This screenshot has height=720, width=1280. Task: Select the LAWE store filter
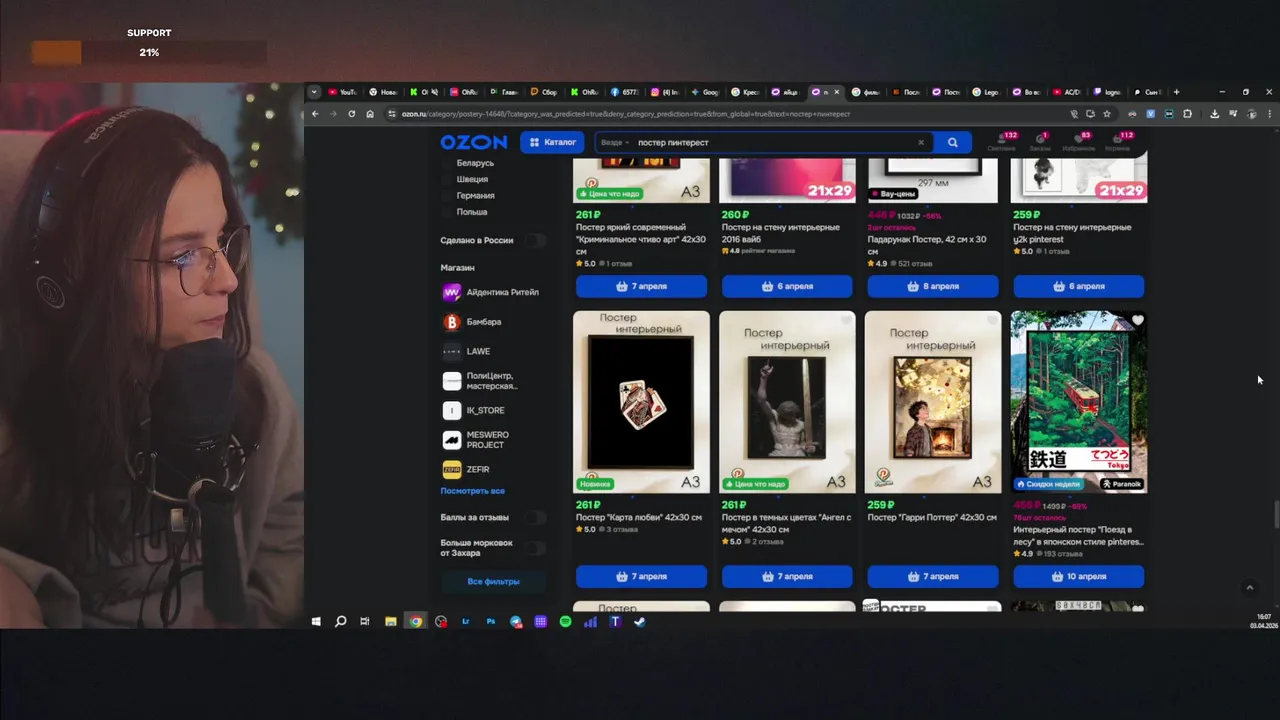466,351
